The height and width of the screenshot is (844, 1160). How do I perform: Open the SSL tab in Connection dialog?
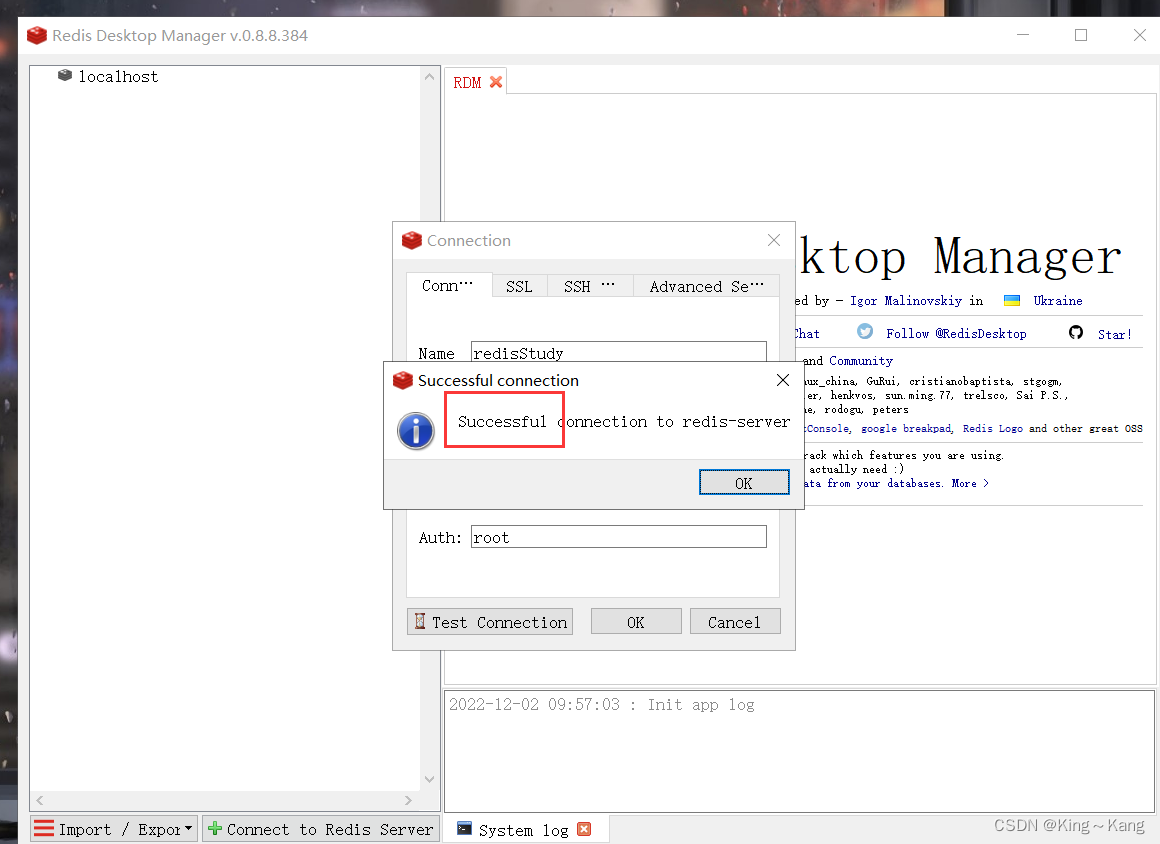[519, 286]
